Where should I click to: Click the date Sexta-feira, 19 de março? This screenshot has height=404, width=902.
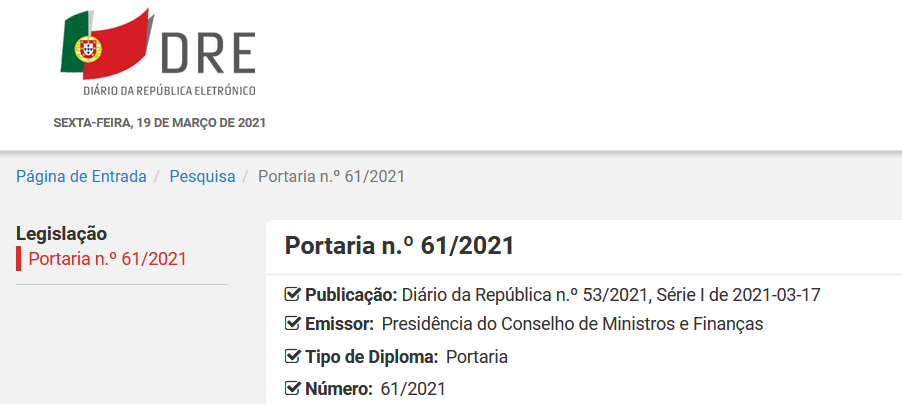tap(159, 123)
